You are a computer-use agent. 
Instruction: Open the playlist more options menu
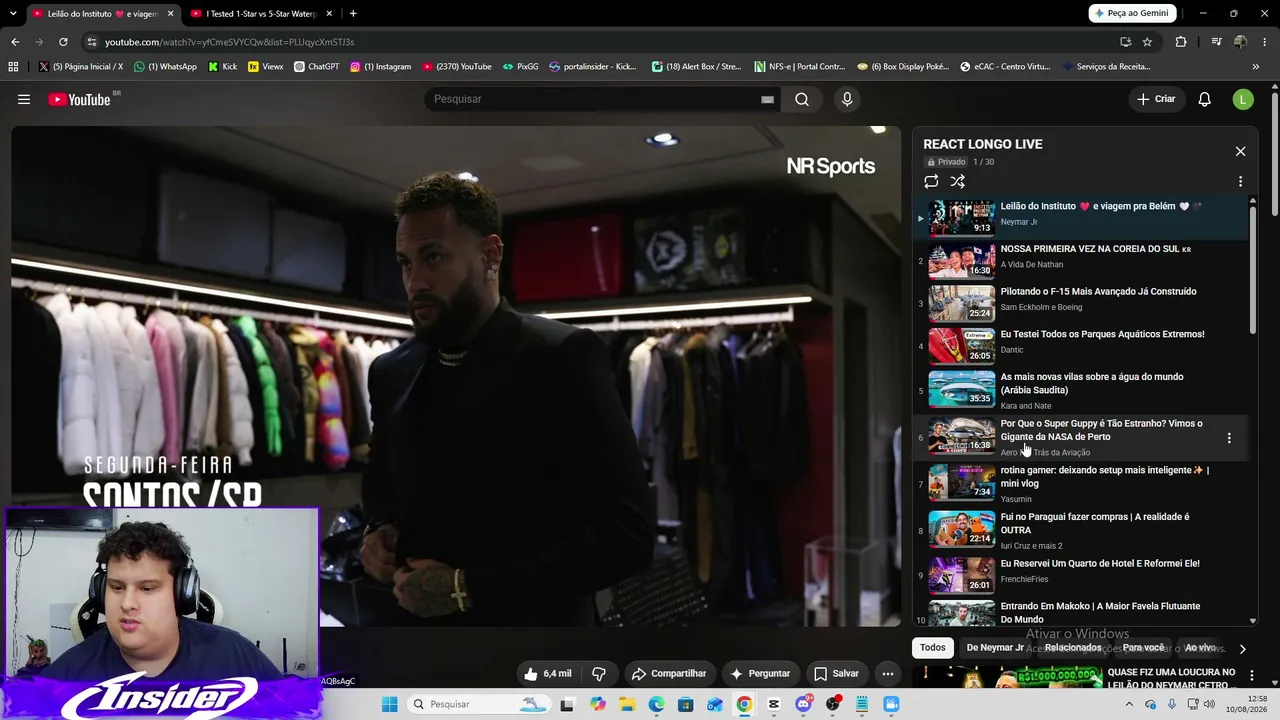1240,181
